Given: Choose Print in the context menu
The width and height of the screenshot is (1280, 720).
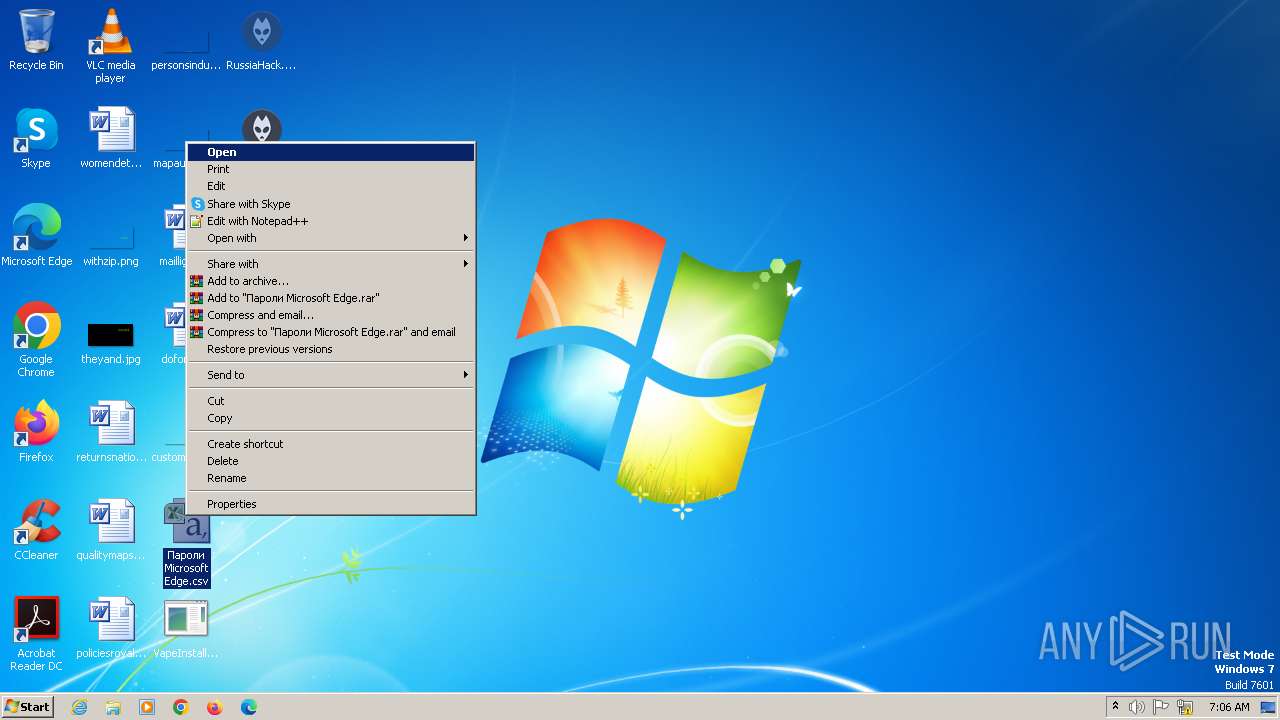Looking at the screenshot, I should [330, 169].
